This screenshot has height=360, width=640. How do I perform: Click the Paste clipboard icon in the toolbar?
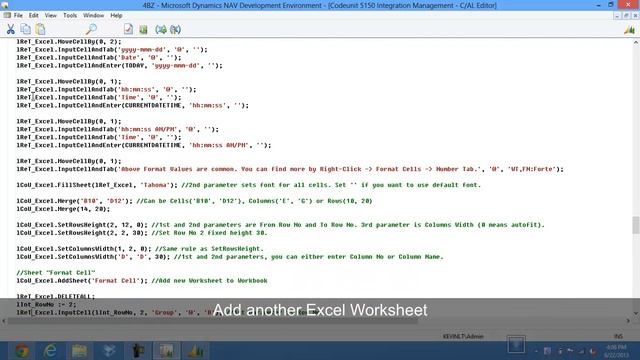[40, 29]
